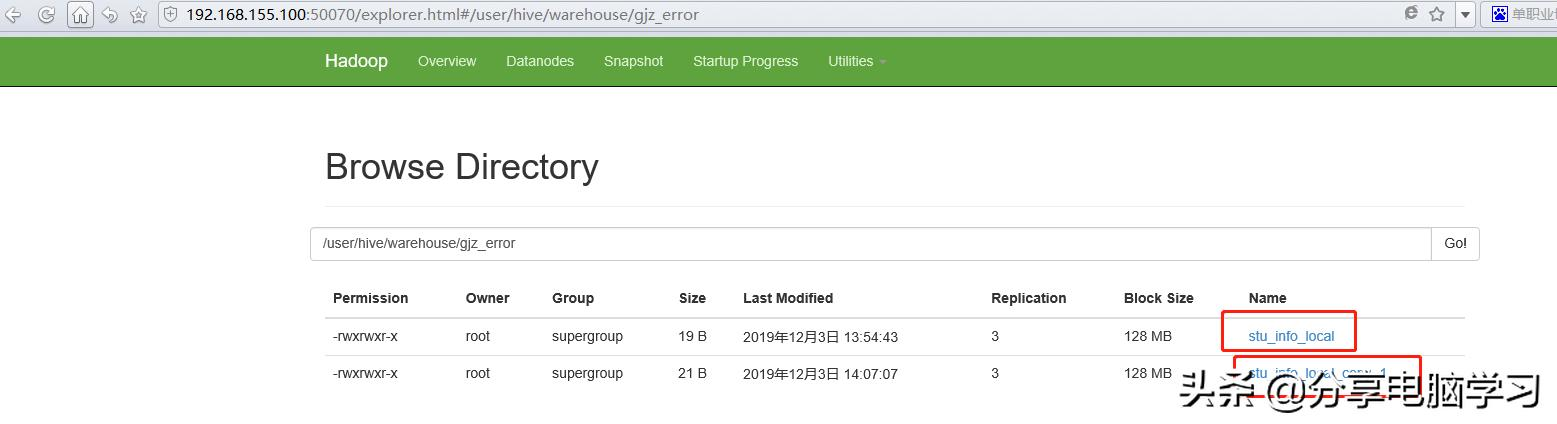Switch to IE compatibility mode icon
This screenshot has width=1557, height=424.
(1411, 14)
